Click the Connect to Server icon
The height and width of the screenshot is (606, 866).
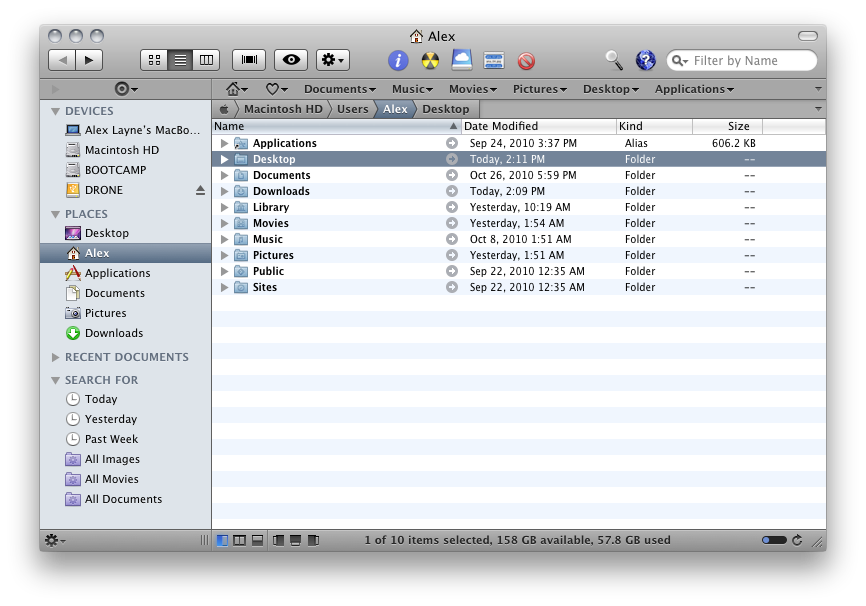[494, 60]
